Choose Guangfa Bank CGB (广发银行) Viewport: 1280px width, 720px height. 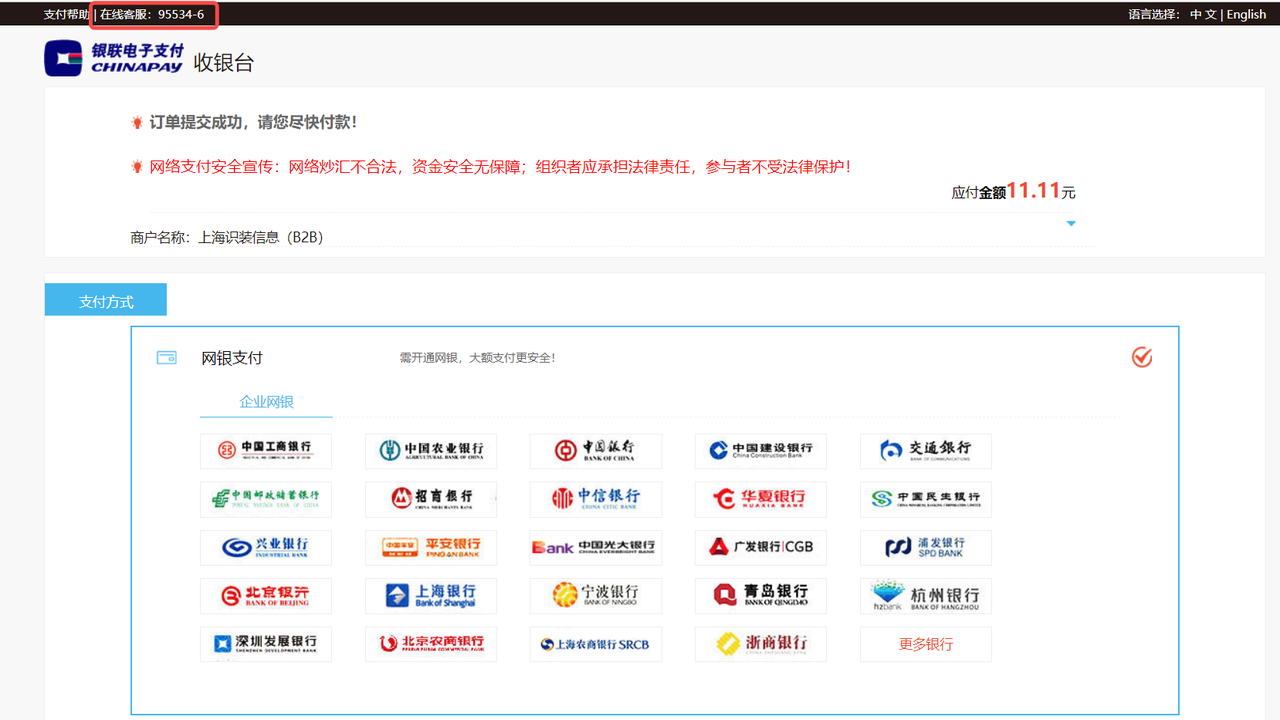point(761,548)
